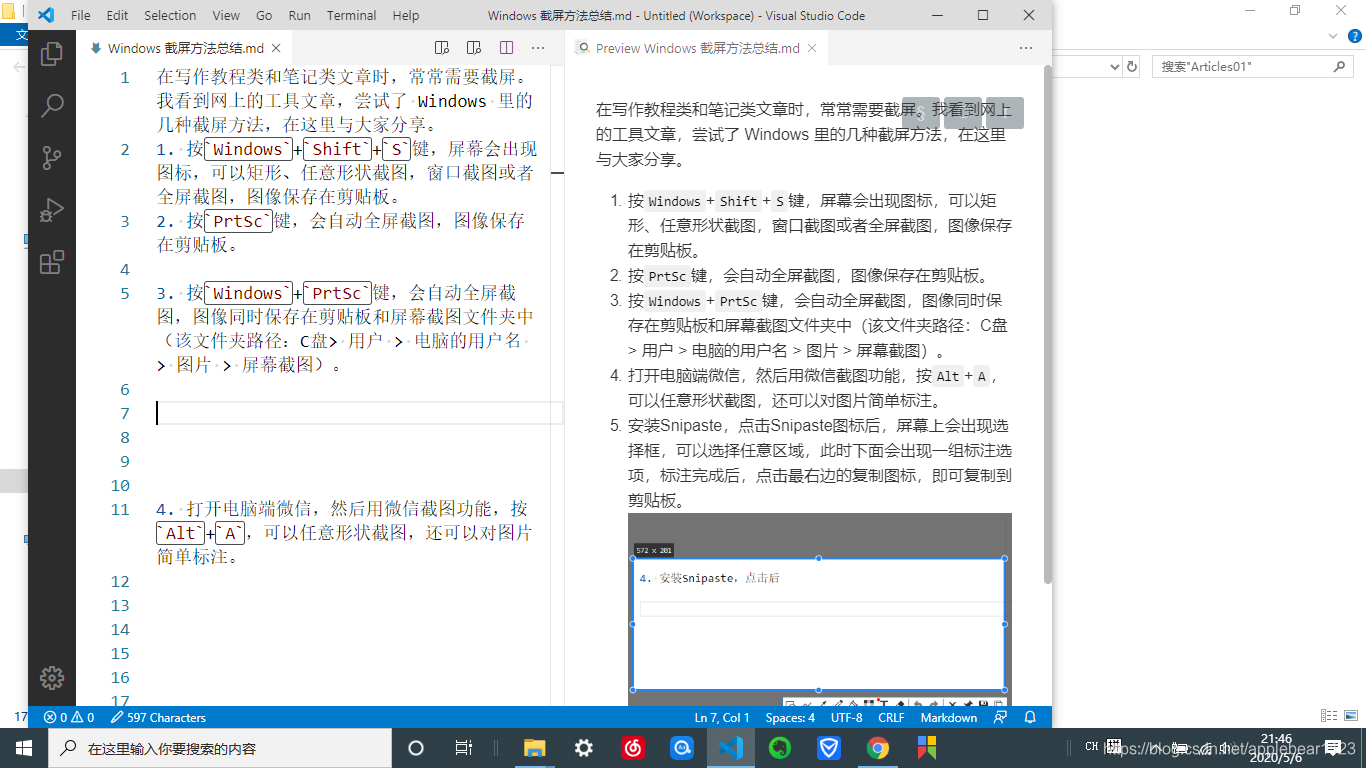The image size is (1366, 768).
Task: Click refresh button in background Explorer window
Action: click(1132, 66)
